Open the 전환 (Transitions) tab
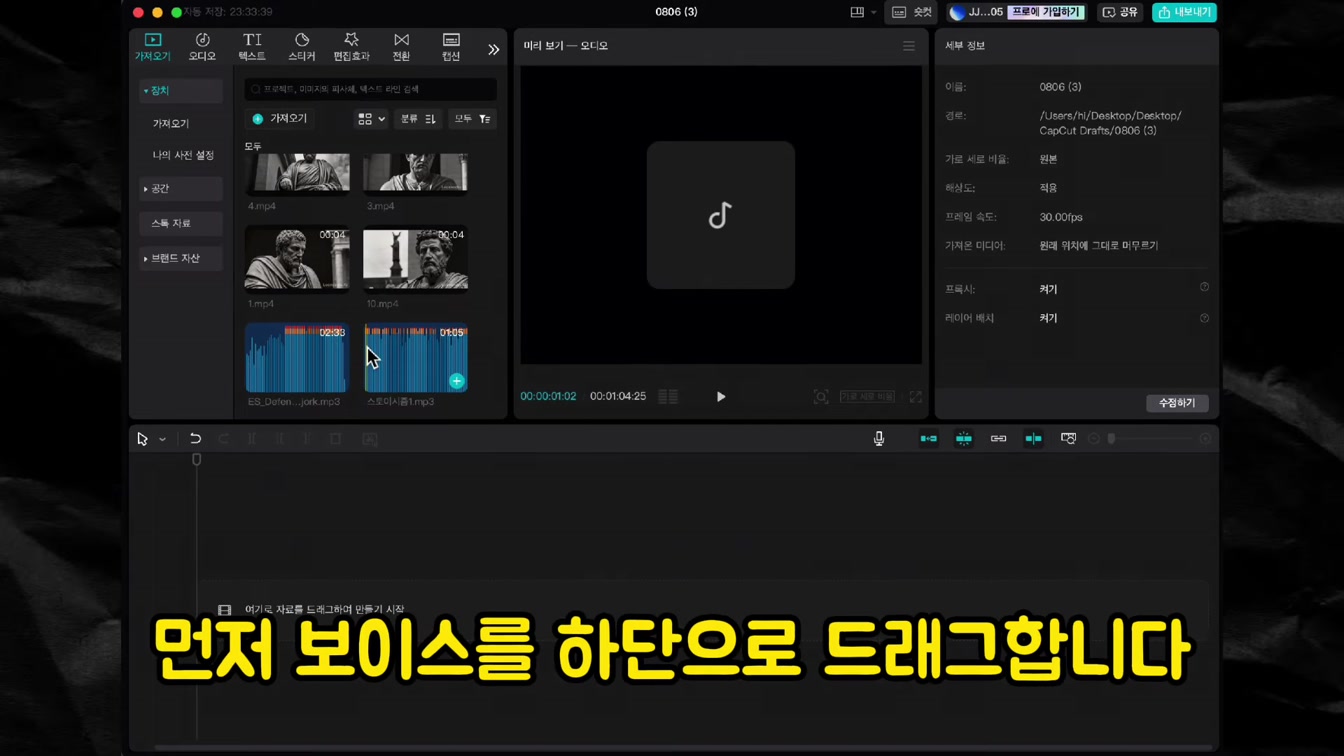 [x=401, y=47]
